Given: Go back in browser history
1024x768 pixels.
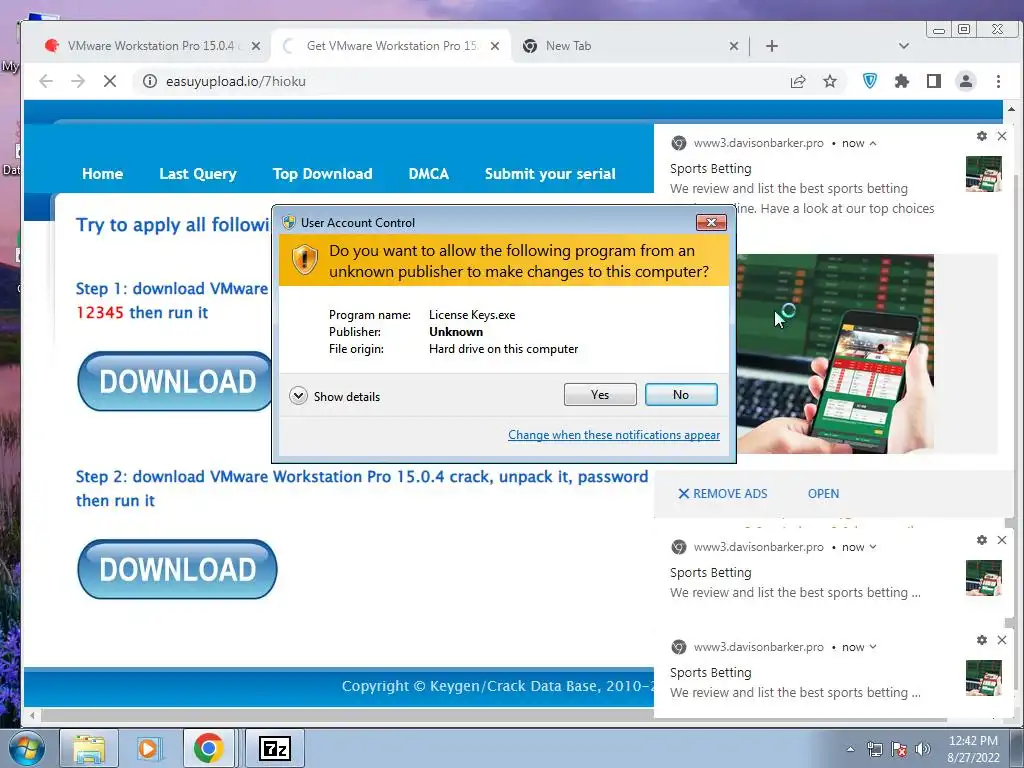Looking at the screenshot, I should tap(46, 81).
